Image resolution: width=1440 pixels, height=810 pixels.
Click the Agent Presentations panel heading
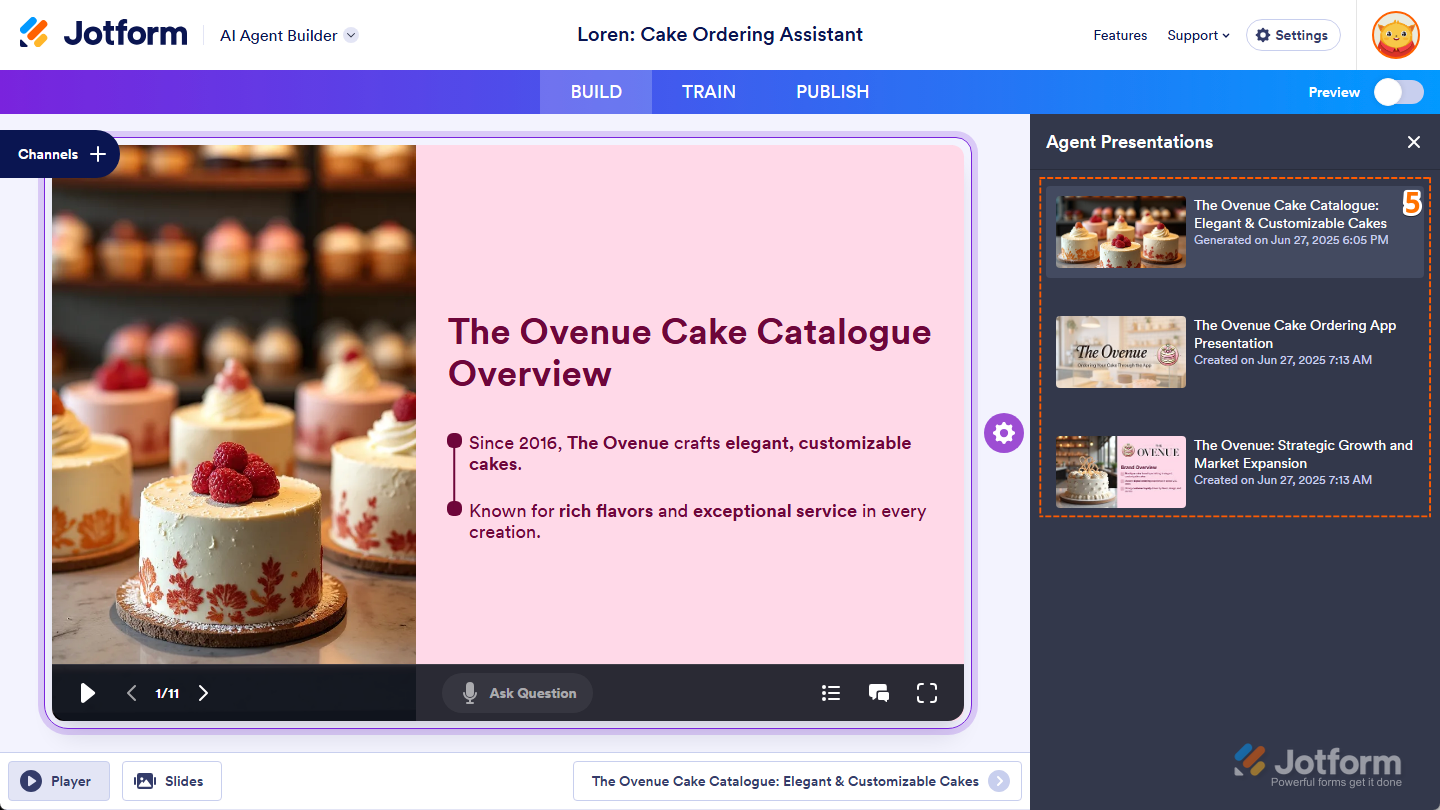point(1129,142)
